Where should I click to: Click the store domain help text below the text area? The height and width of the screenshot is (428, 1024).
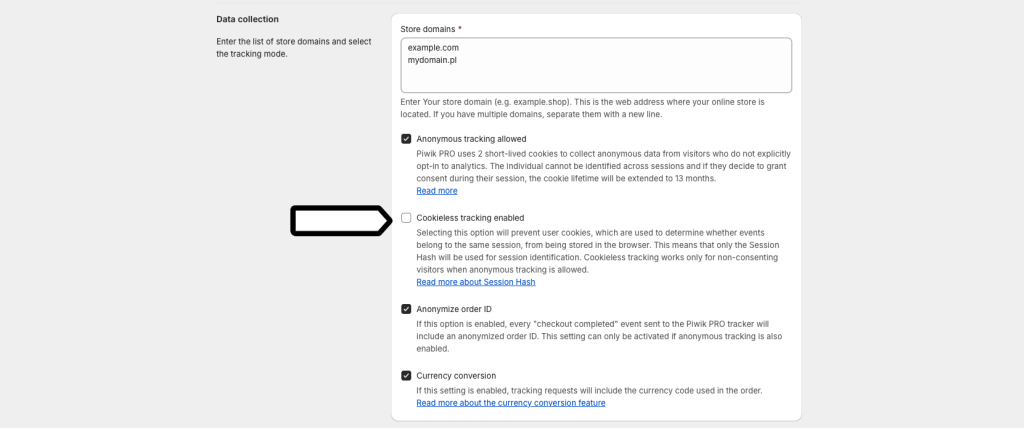(583, 108)
